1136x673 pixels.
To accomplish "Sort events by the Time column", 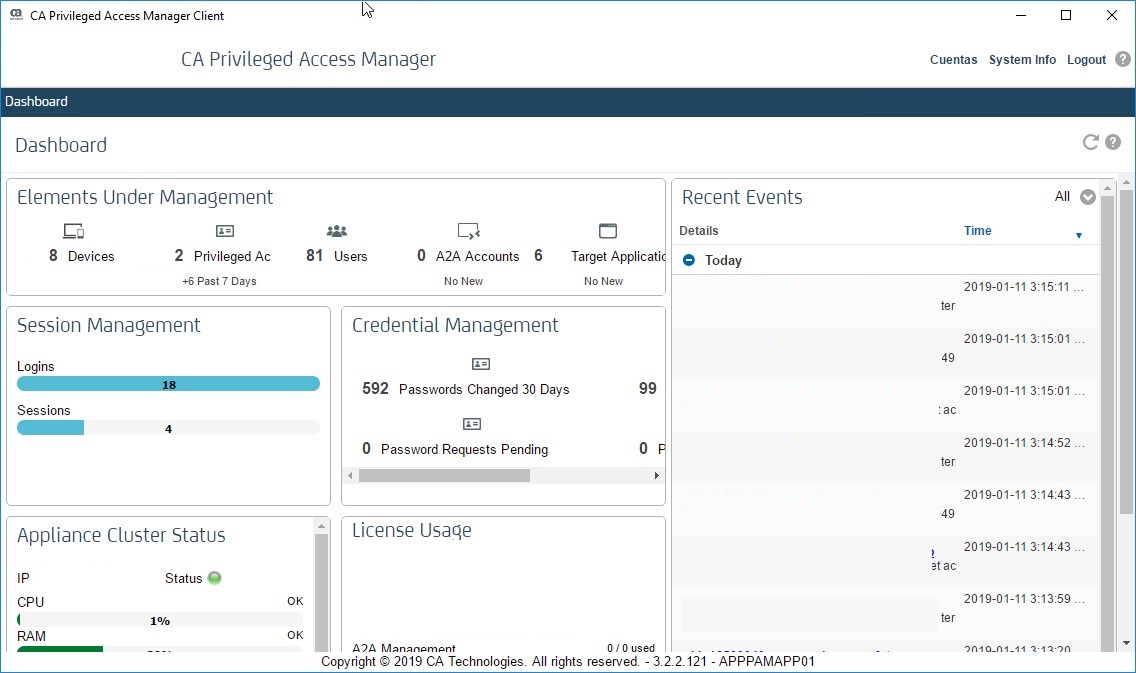I will (x=978, y=231).
